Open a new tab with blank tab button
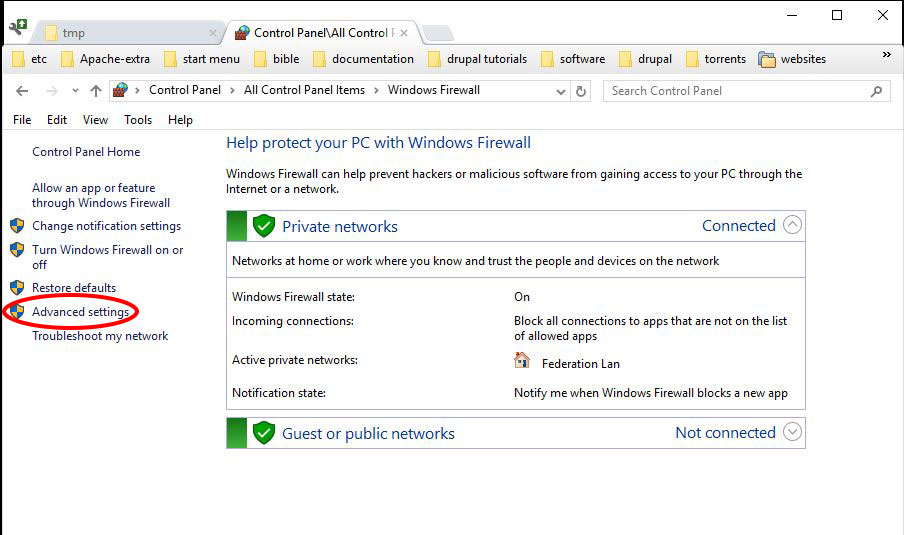The width and height of the screenshot is (904, 535). tap(438, 33)
